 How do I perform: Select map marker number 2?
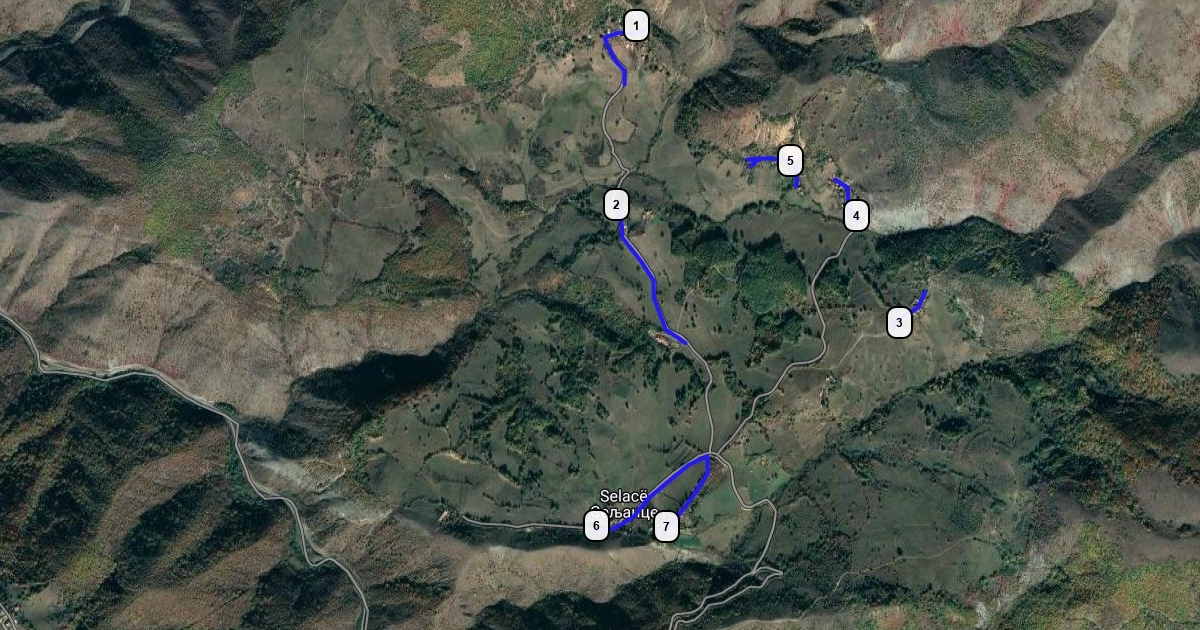click(617, 205)
